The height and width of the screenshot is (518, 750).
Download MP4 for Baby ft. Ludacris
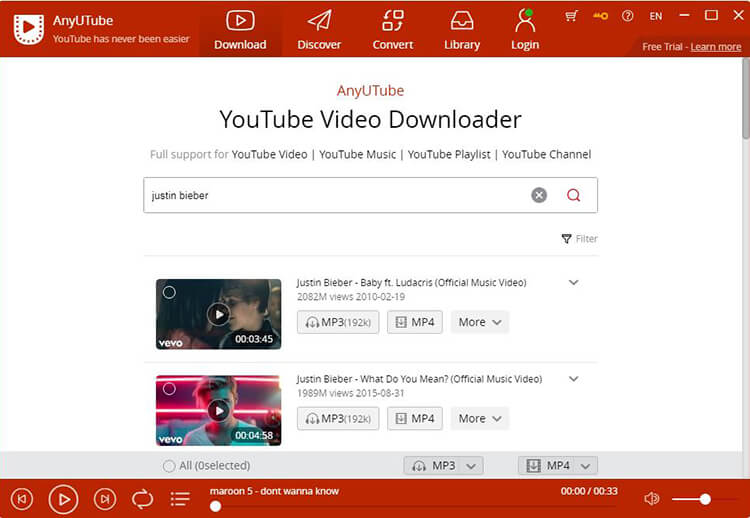point(415,322)
